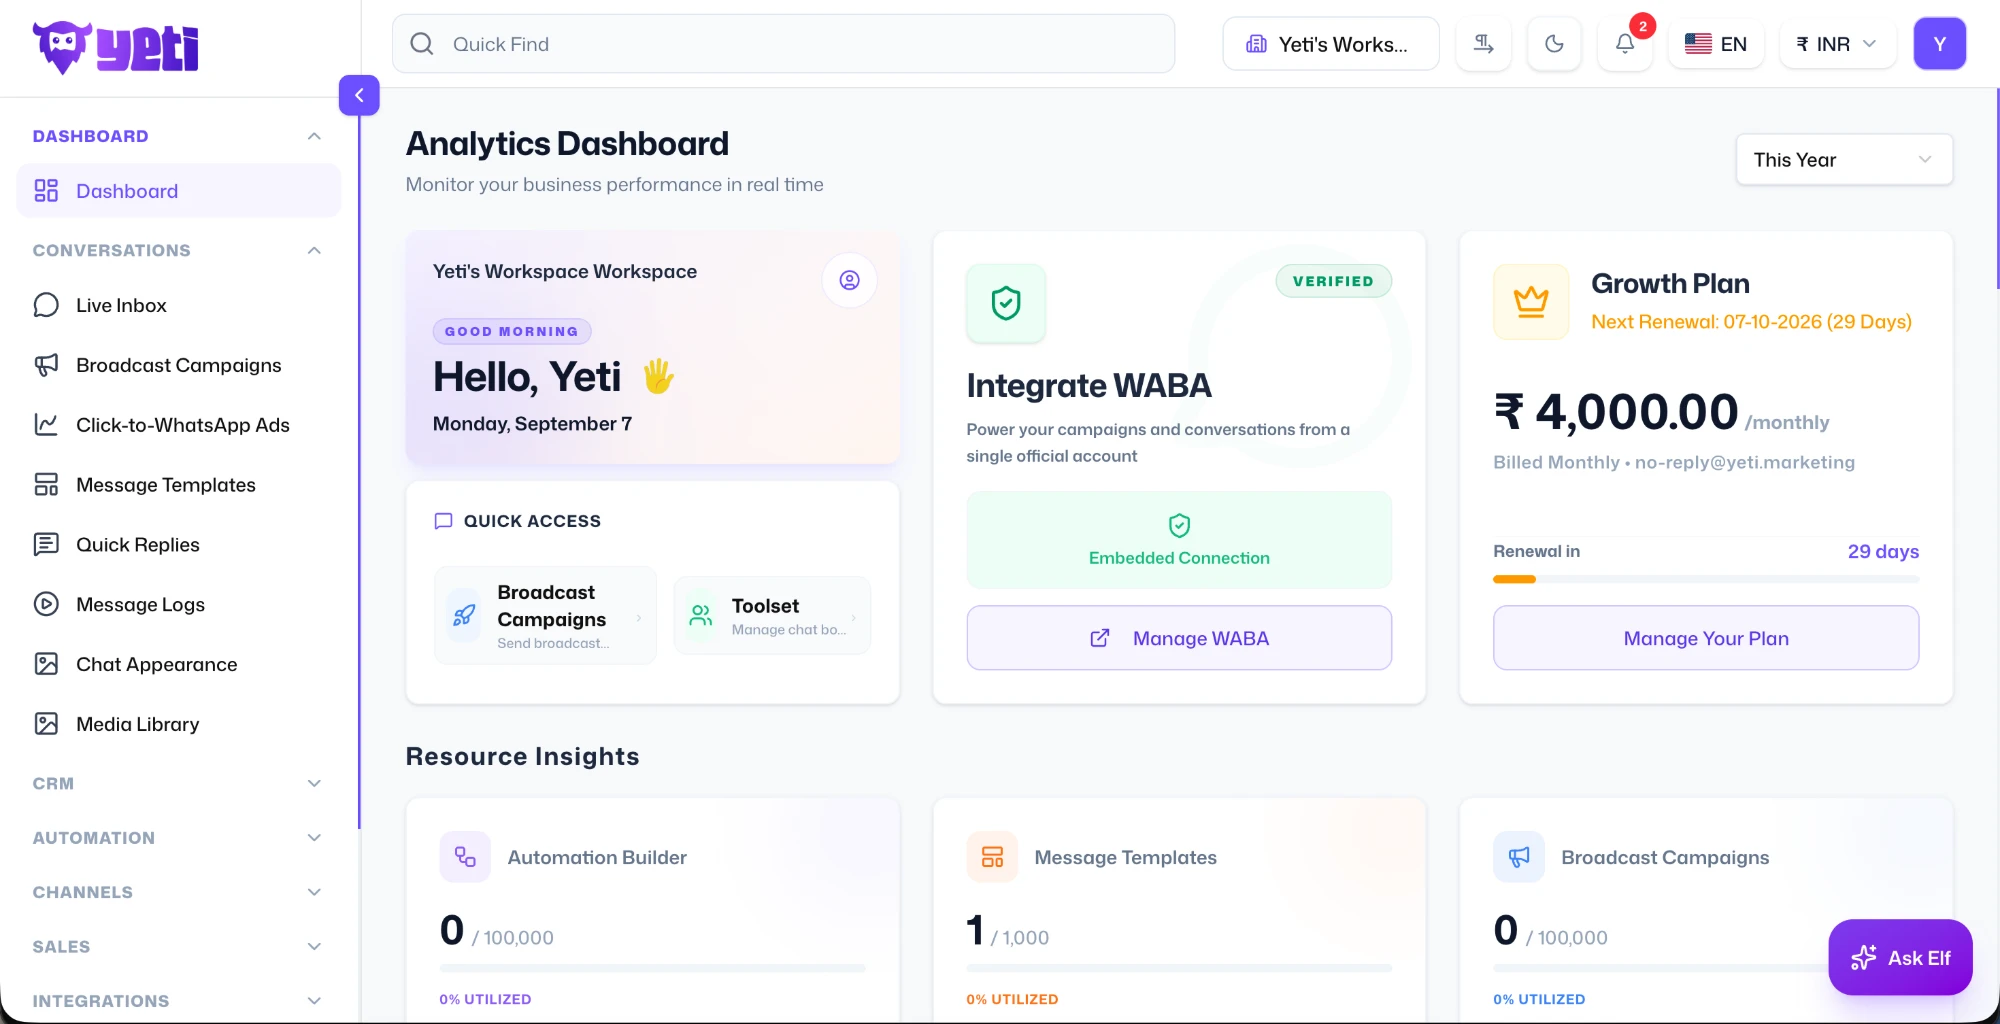Open Message Logs in sidebar
The width and height of the screenshot is (2000, 1024).
179,605
